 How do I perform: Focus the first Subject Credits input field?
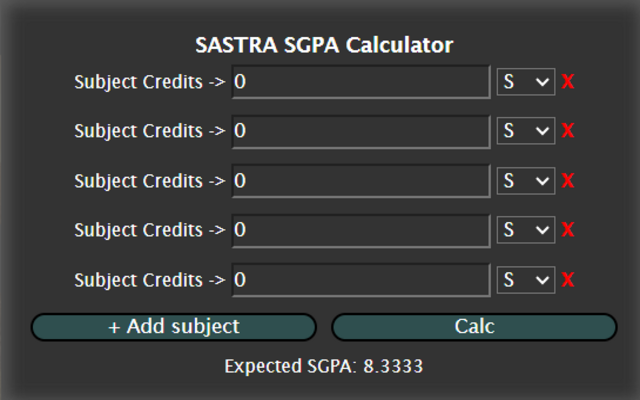[361, 82]
